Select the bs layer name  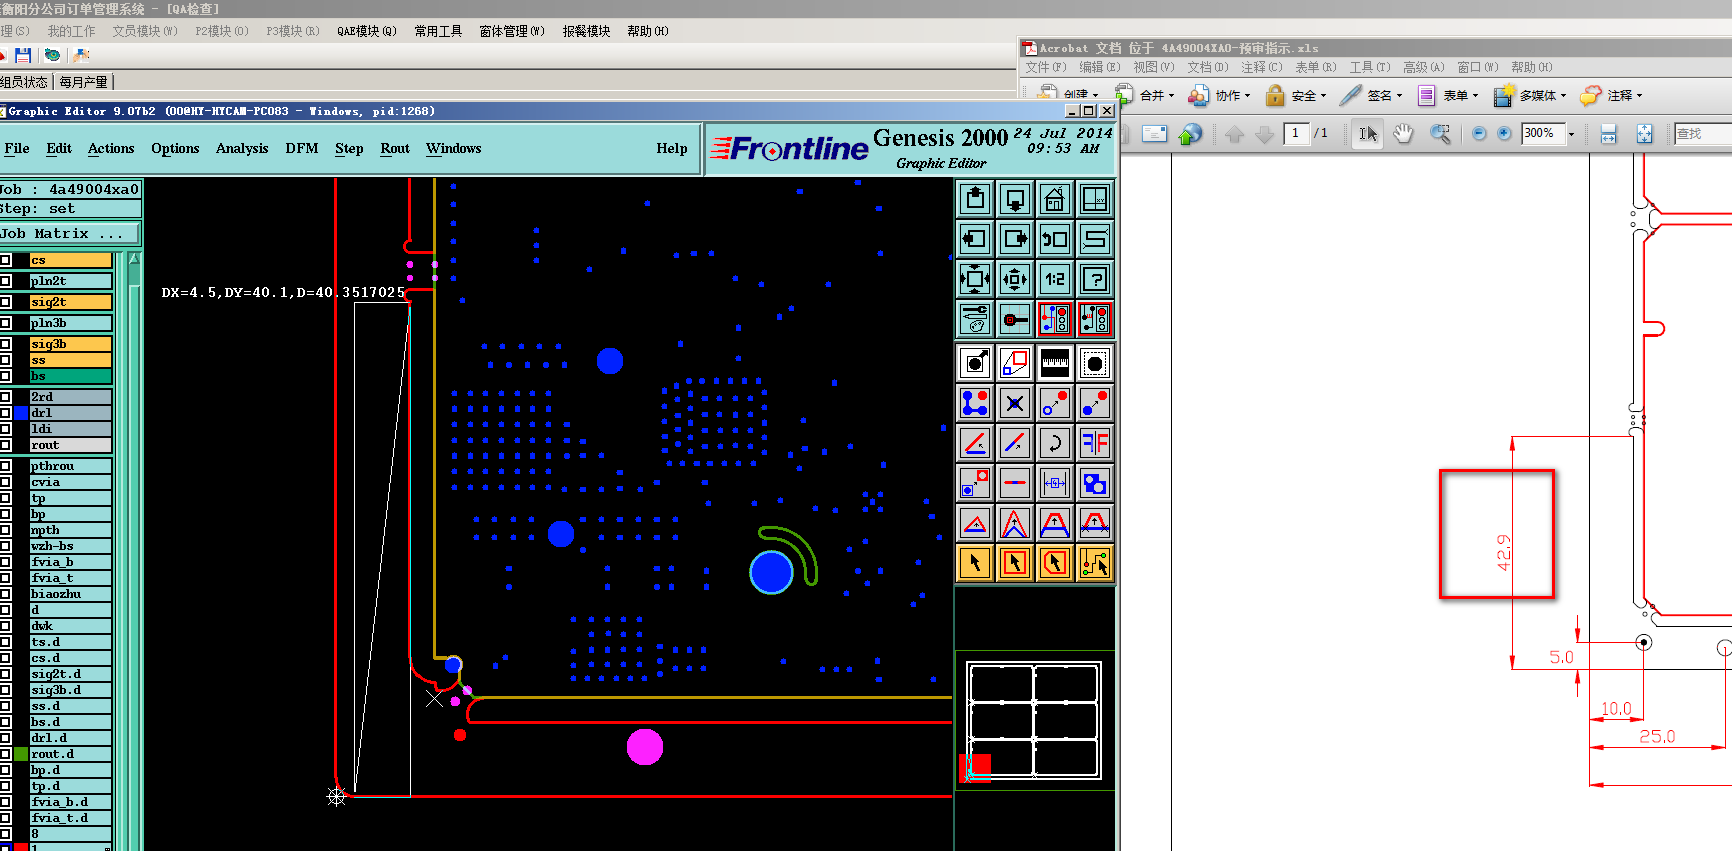point(70,376)
